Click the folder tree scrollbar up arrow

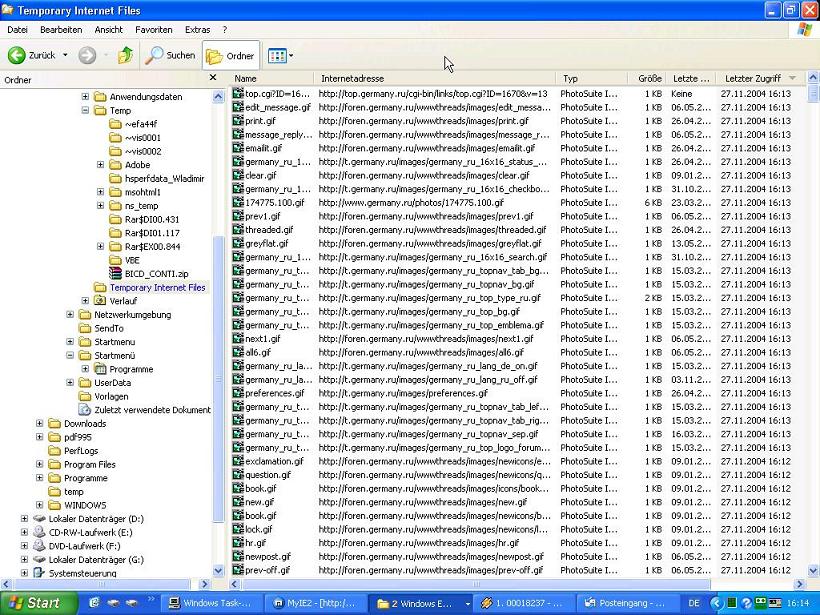pos(219,97)
